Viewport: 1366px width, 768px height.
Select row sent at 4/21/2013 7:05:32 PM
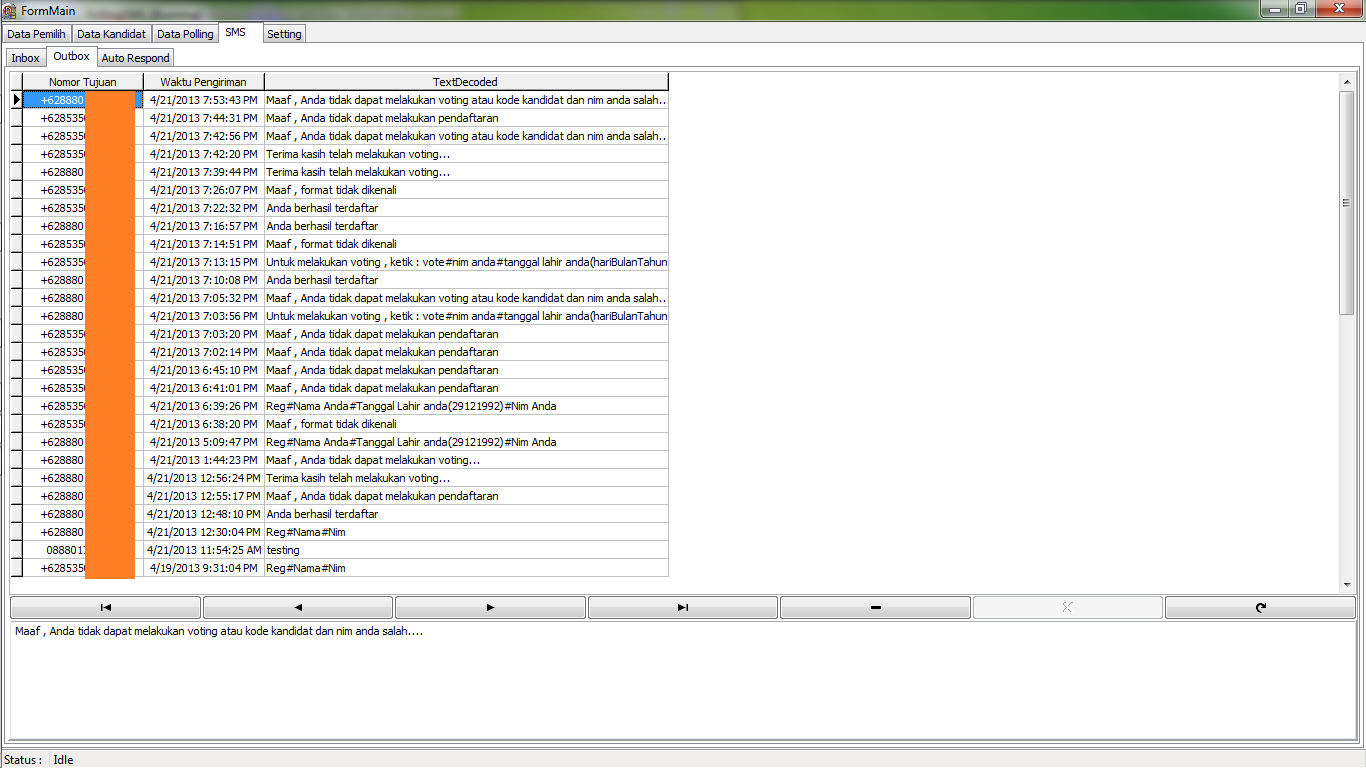[x=340, y=298]
